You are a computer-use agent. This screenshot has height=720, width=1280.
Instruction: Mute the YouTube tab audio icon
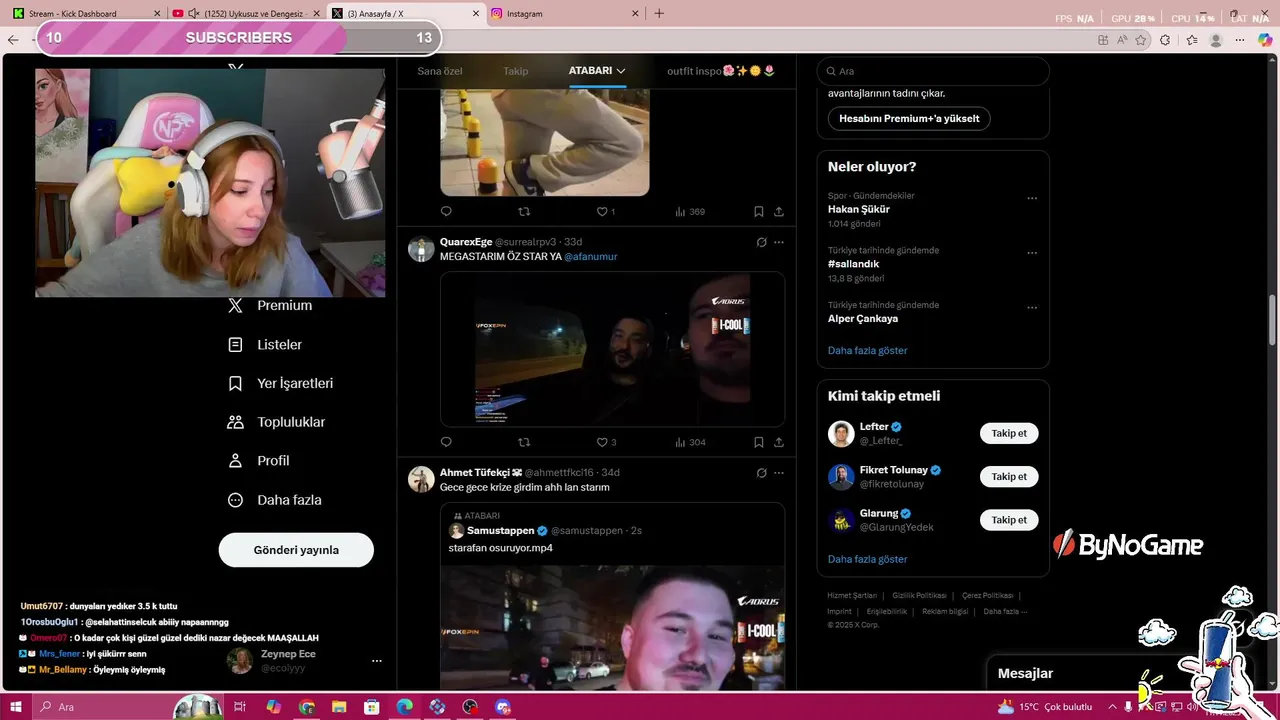tap(194, 14)
